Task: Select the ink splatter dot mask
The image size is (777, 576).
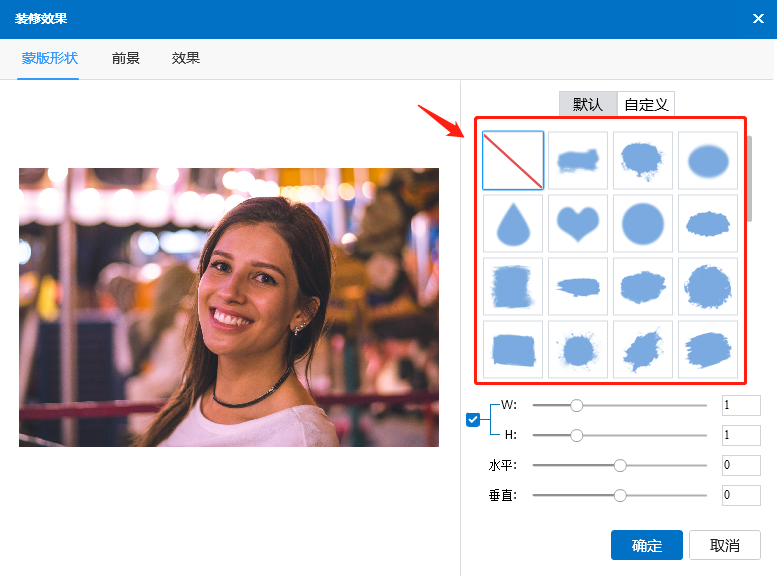Action: coord(578,349)
